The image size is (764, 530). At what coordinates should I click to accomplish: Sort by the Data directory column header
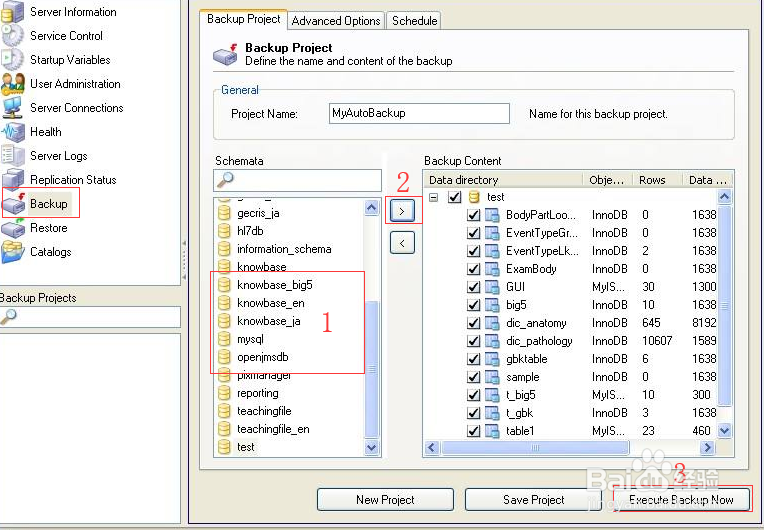coord(504,180)
